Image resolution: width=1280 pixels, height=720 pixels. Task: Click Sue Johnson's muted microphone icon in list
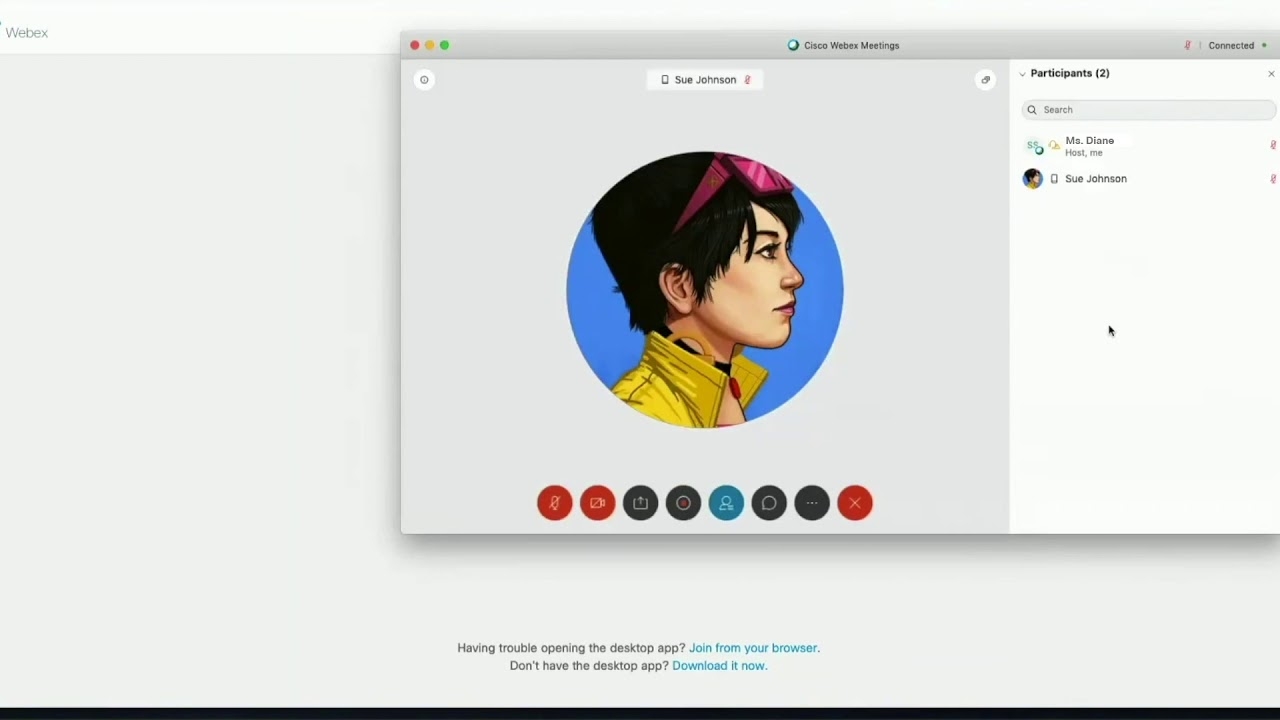[1273, 179]
